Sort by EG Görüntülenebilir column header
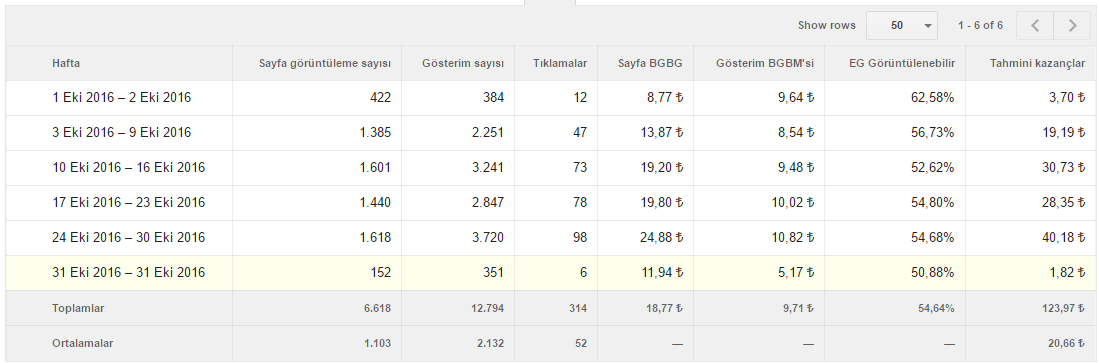This screenshot has height=363, width=1099. point(901,63)
